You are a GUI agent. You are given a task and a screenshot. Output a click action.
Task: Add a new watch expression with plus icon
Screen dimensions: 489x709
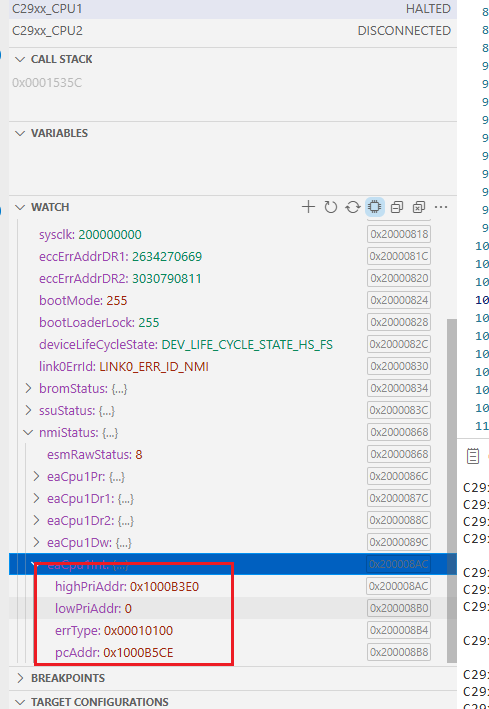308,207
